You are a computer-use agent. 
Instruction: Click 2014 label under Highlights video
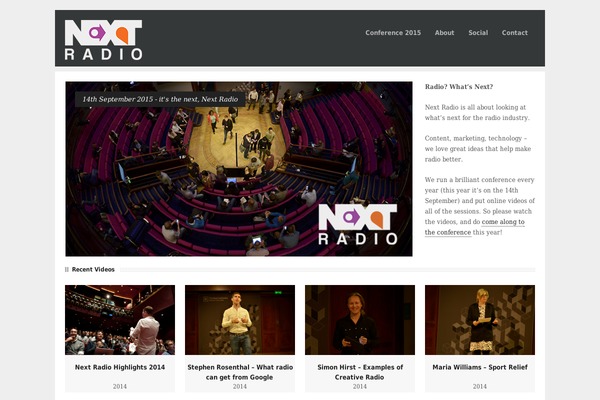(x=120, y=387)
